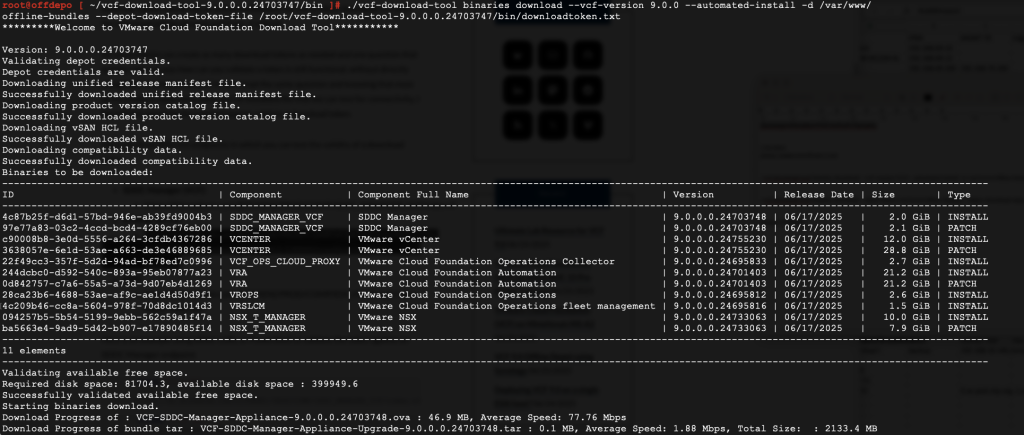1024x435 pixels.
Task: Select the Size column header
Action: pyautogui.click(x=882, y=195)
